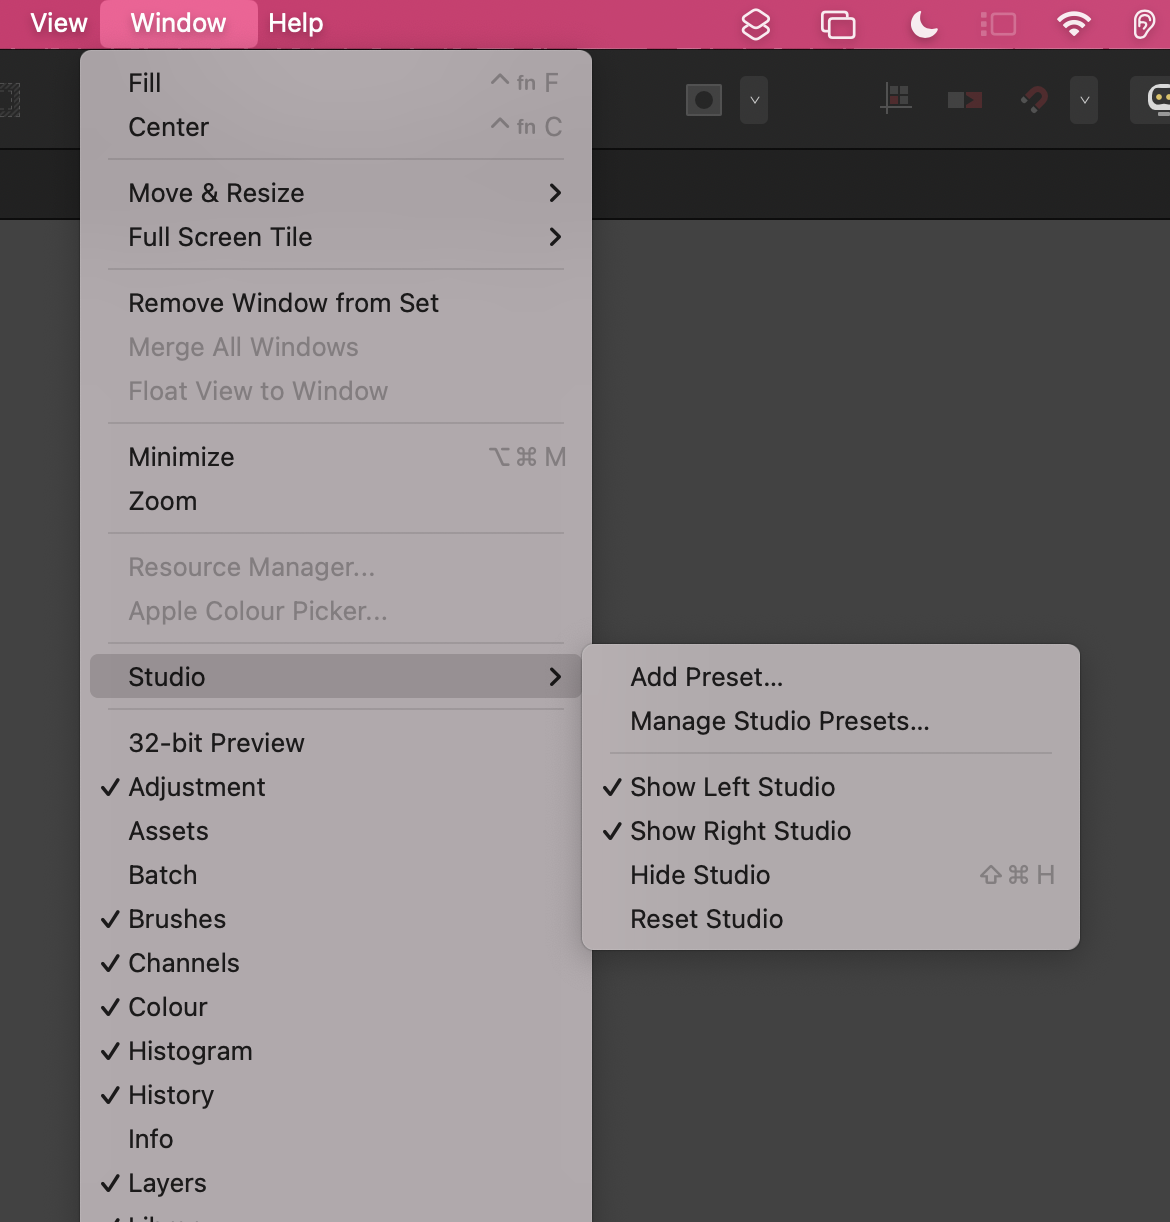Disable the Histogram panel checkmark
This screenshot has height=1222, width=1170.
point(190,1051)
